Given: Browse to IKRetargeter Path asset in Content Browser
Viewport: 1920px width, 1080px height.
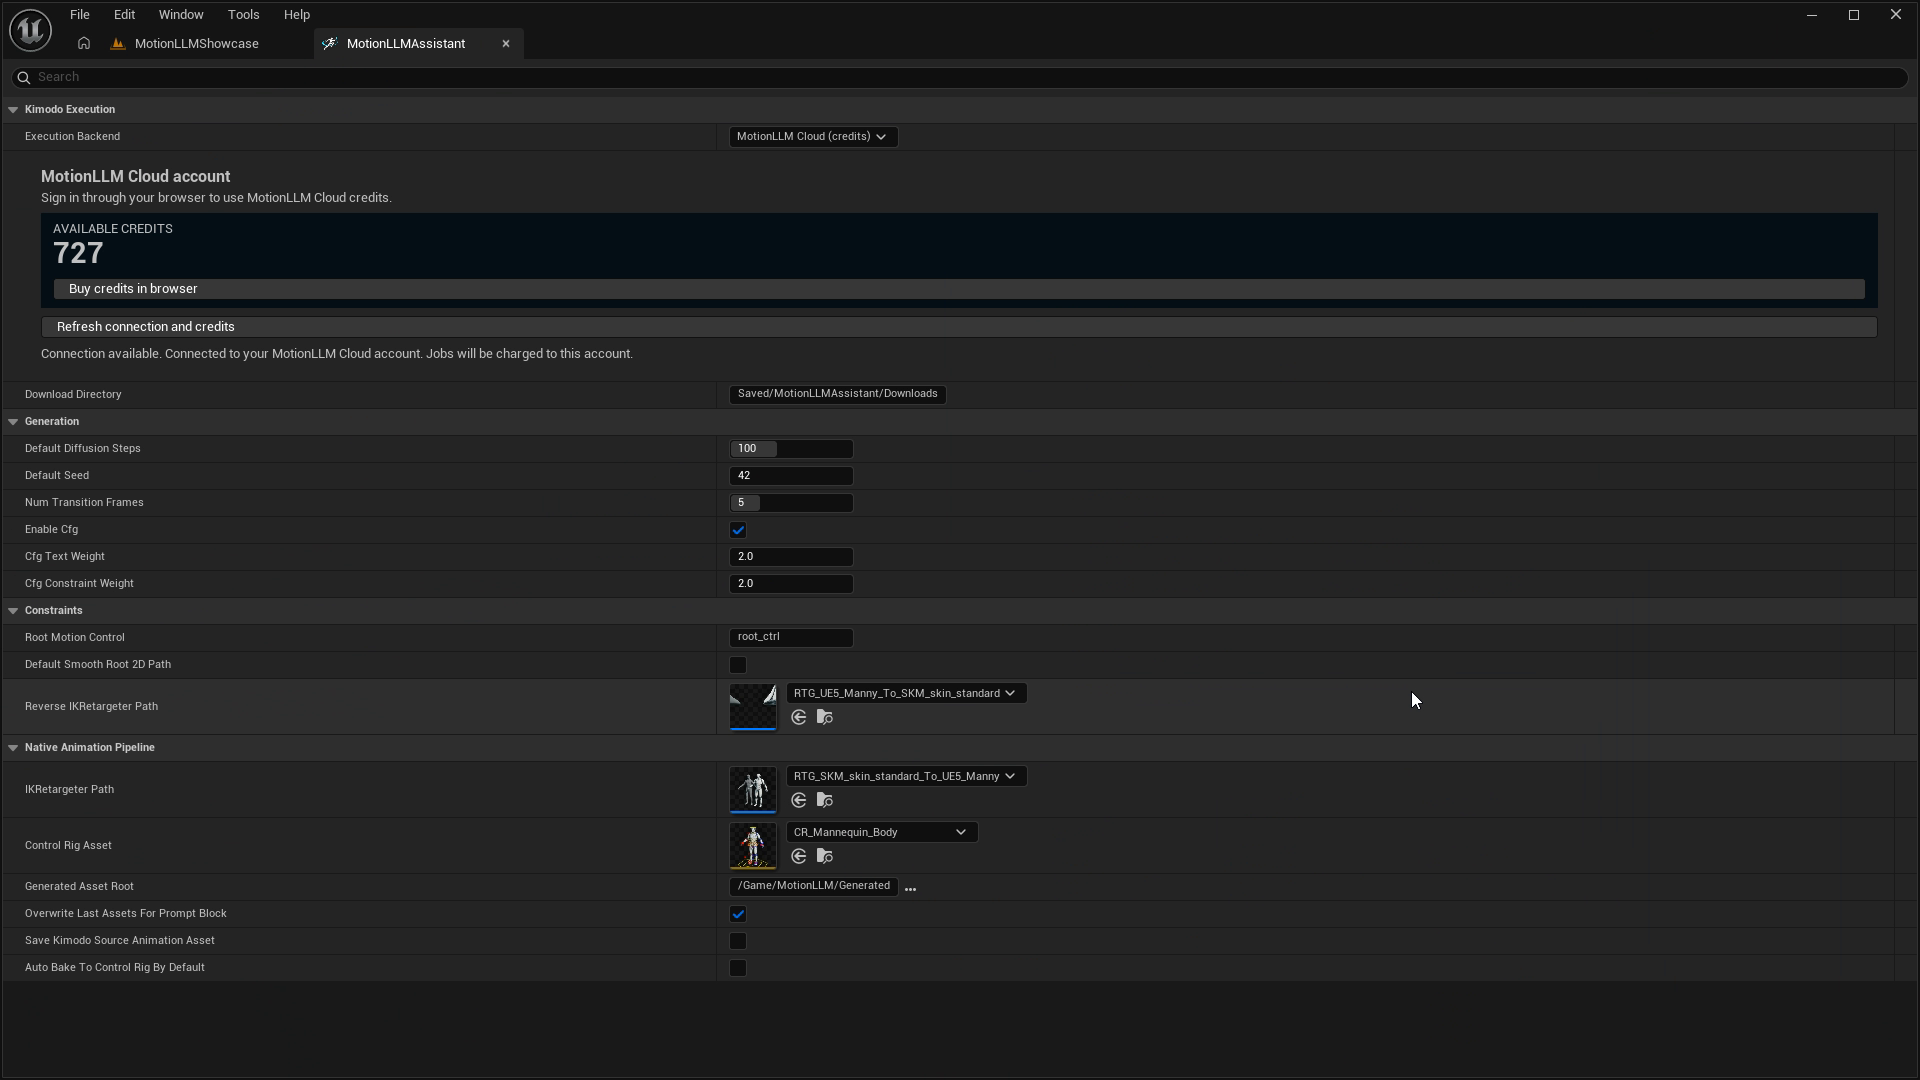Looking at the screenshot, I should (825, 800).
